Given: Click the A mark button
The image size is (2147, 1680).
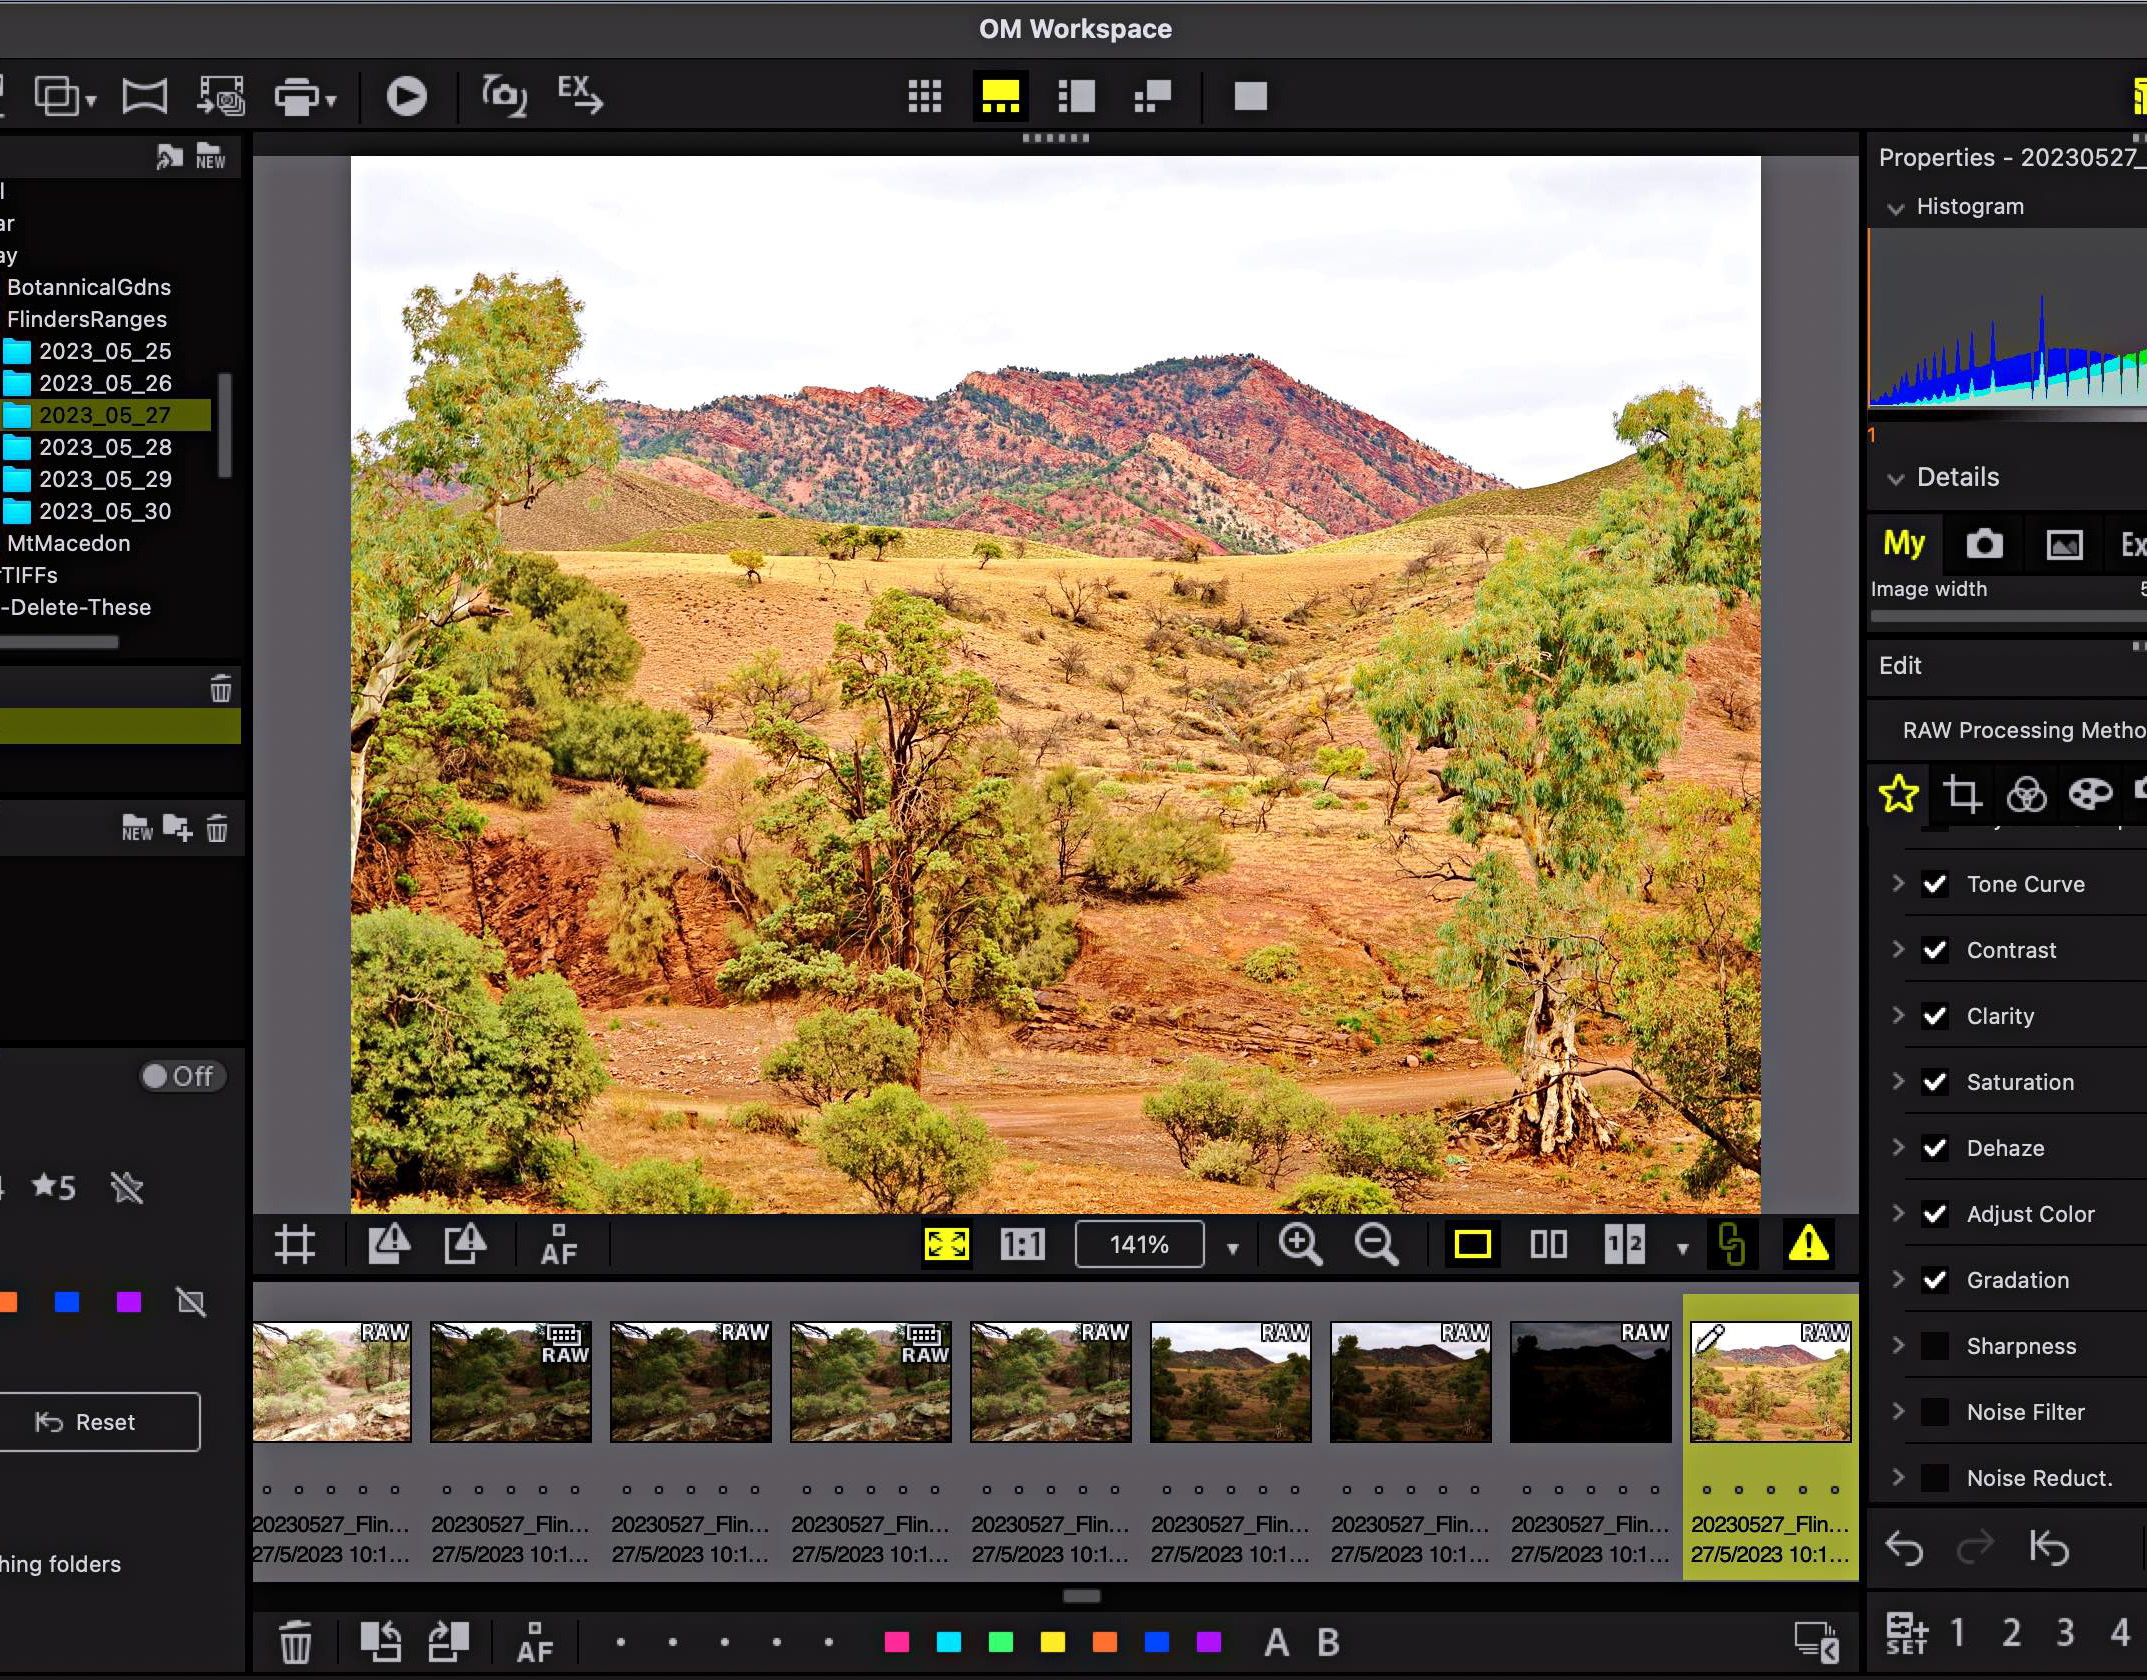Looking at the screenshot, I should 1276,1642.
